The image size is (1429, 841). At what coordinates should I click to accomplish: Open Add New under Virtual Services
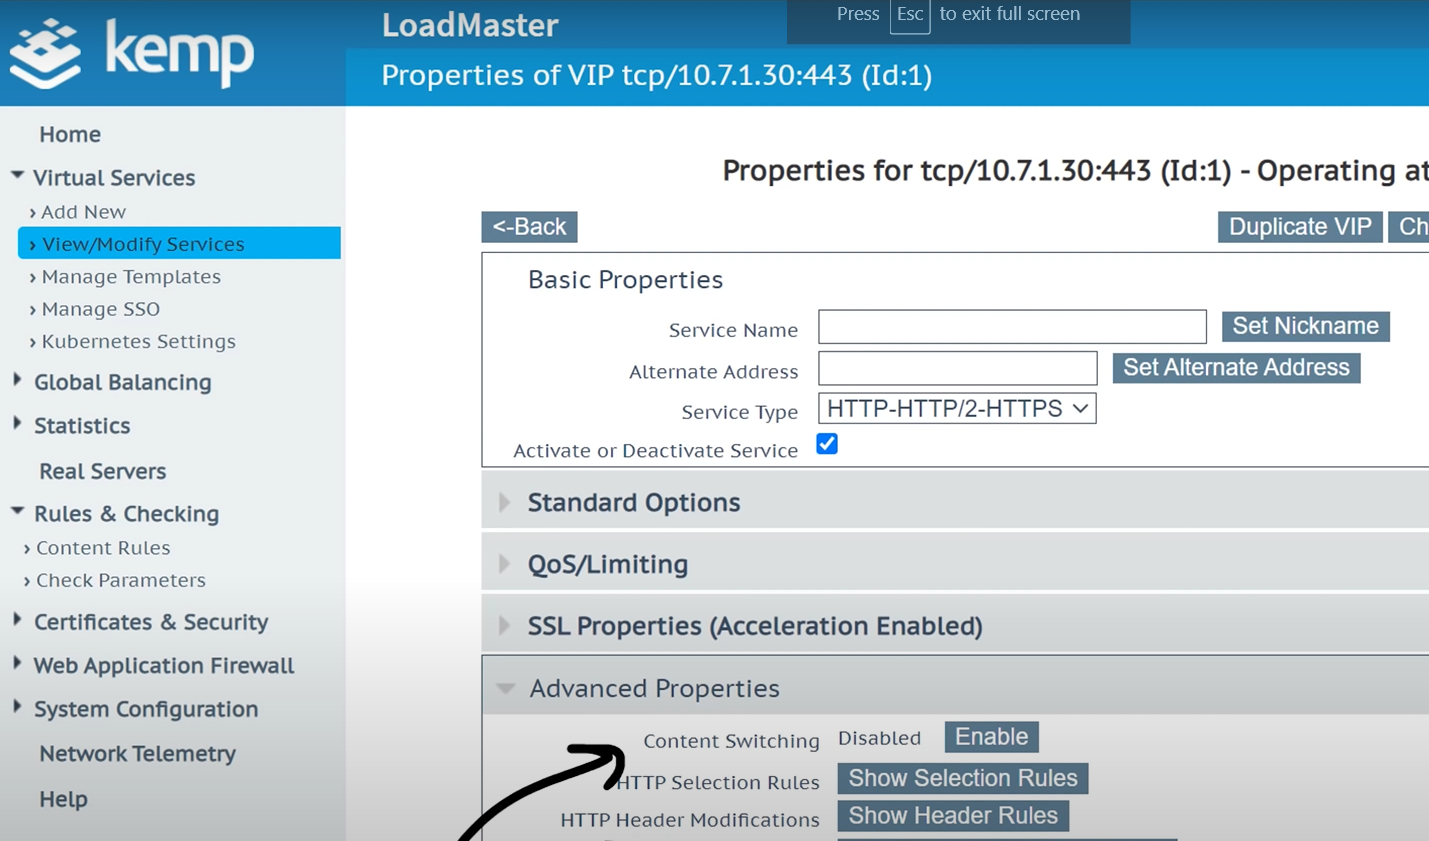click(83, 212)
